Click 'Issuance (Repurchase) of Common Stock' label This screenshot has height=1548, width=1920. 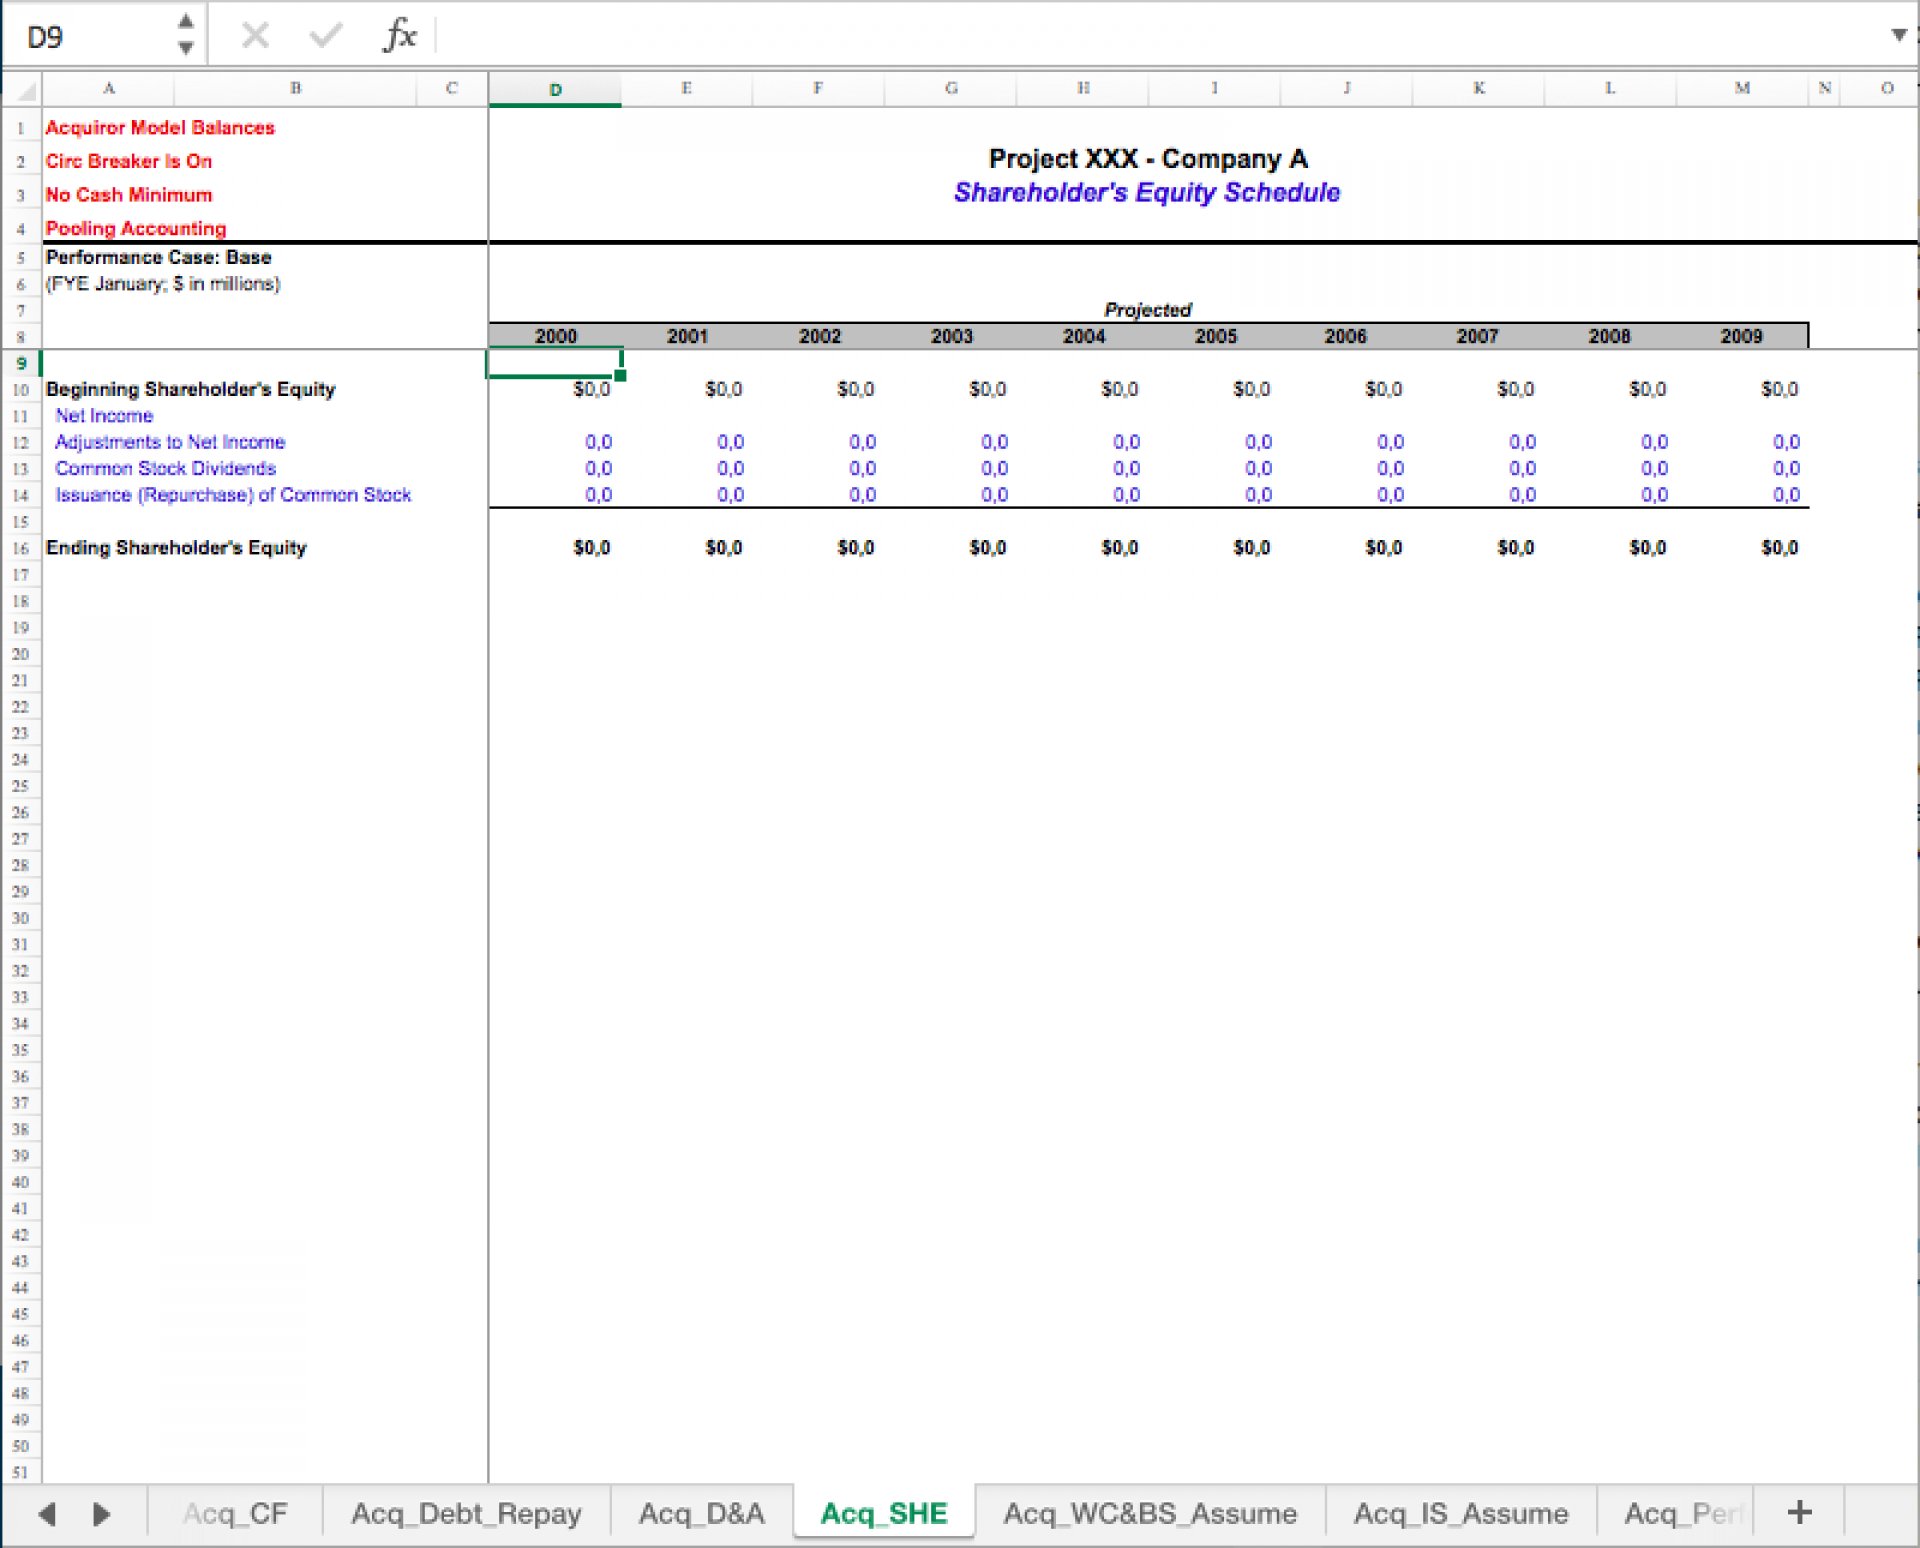[233, 495]
